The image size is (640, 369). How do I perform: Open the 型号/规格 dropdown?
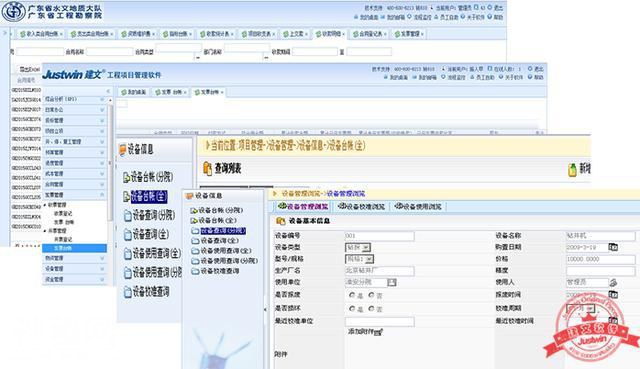point(369,259)
